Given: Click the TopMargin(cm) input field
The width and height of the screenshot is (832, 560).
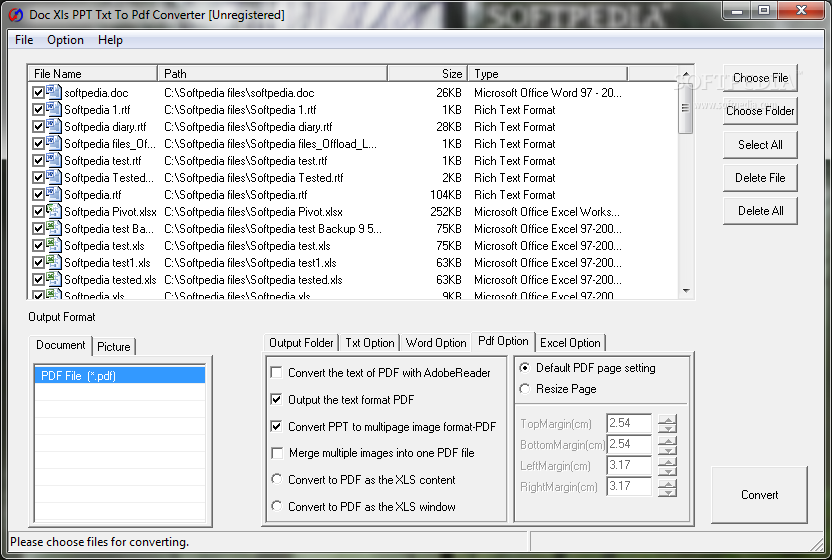Looking at the screenshot, I should (629, 423).
